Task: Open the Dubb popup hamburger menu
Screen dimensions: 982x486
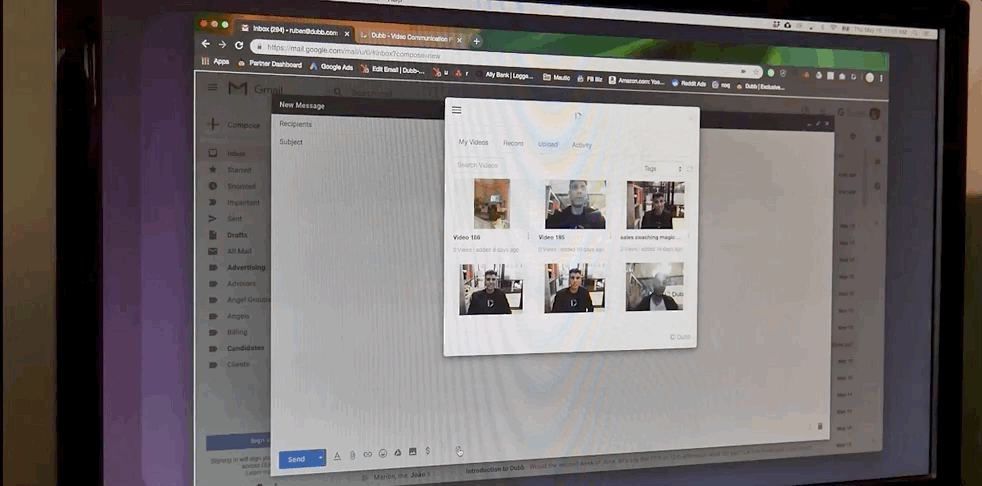Action: pyautogui.click(x=457, y=110)
